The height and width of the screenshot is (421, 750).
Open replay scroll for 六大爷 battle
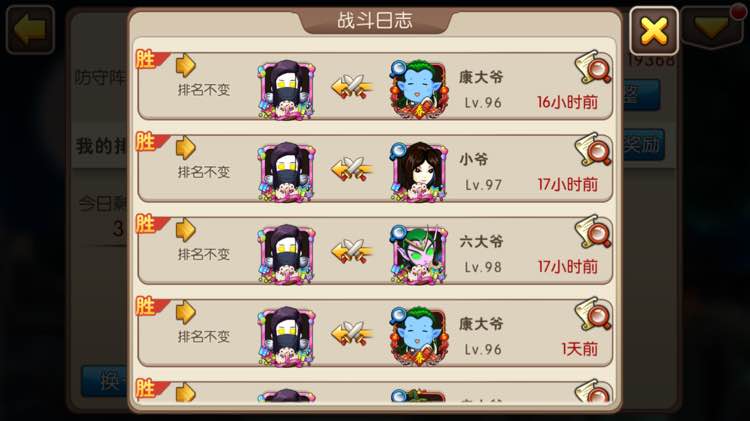tap(593, 232)
